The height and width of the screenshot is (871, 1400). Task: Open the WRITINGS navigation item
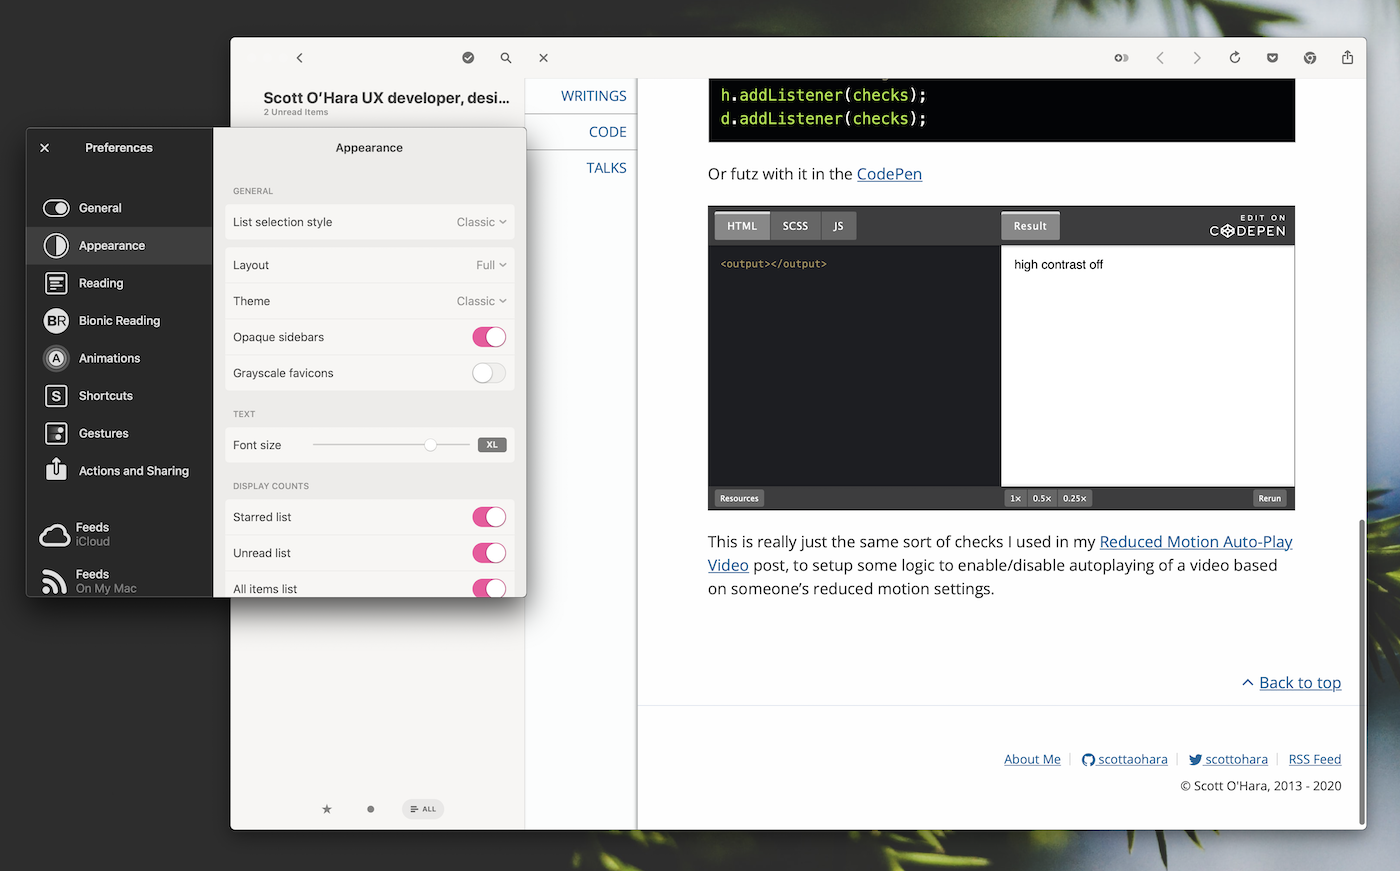point(594,96)
